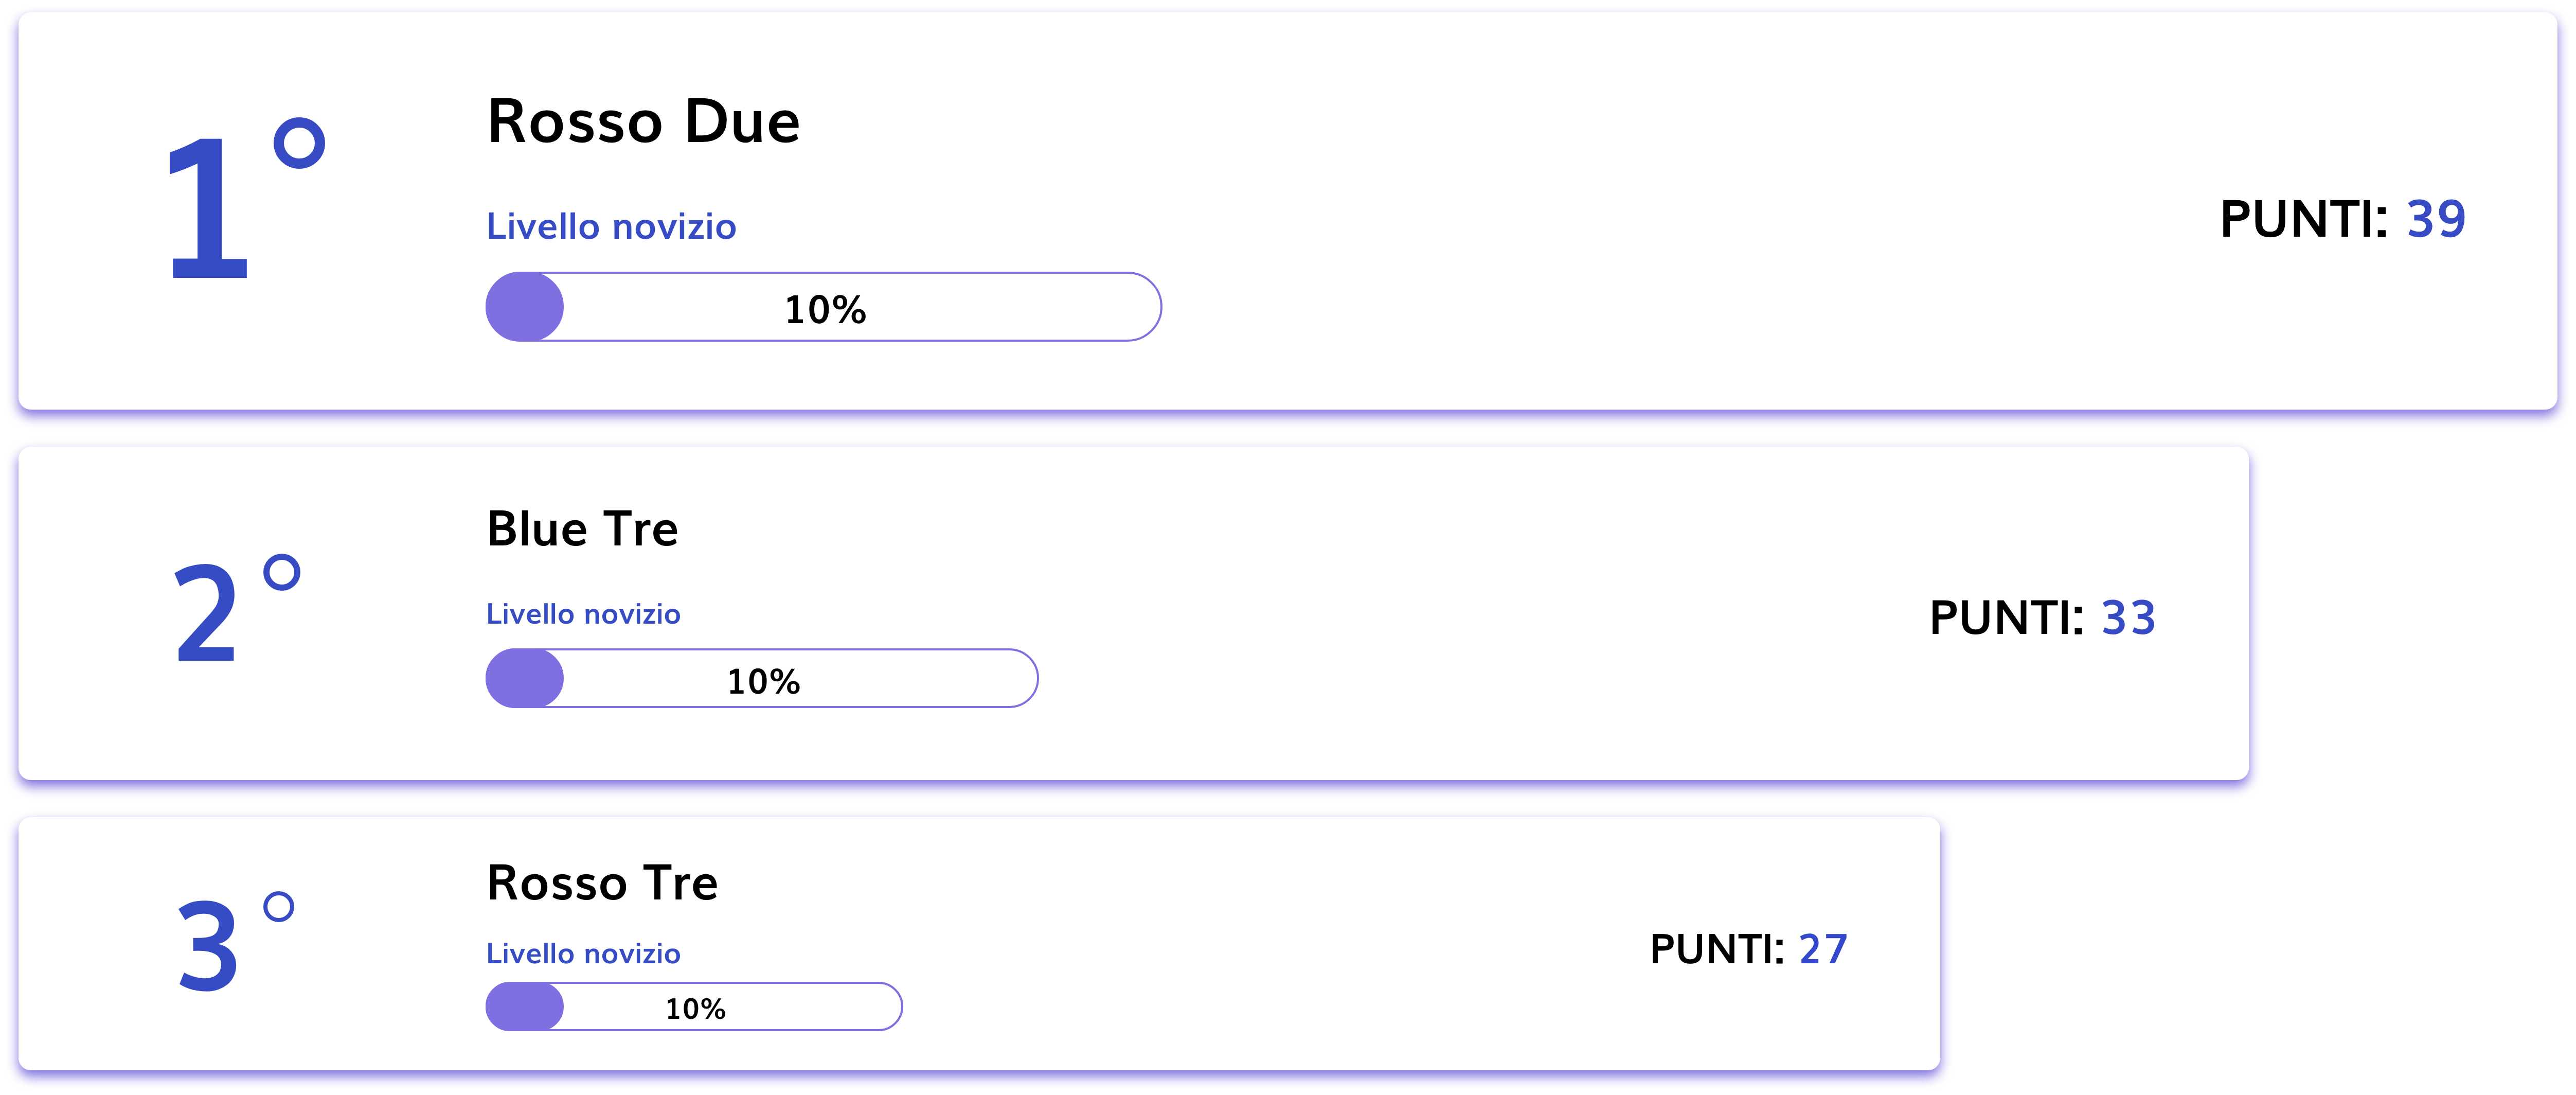Click filled portion of Rosso Tre's progress bar

click(524, 1007)
